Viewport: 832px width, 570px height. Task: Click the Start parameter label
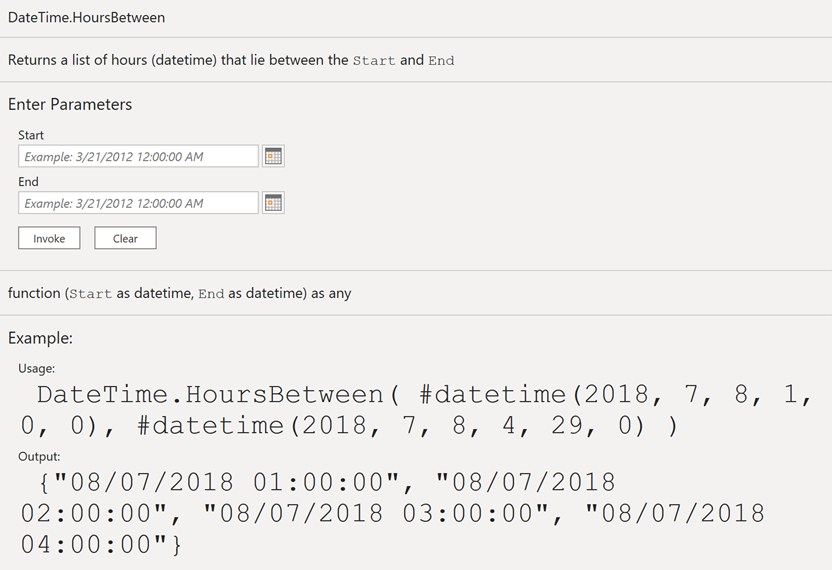click(x=31, y=135)
